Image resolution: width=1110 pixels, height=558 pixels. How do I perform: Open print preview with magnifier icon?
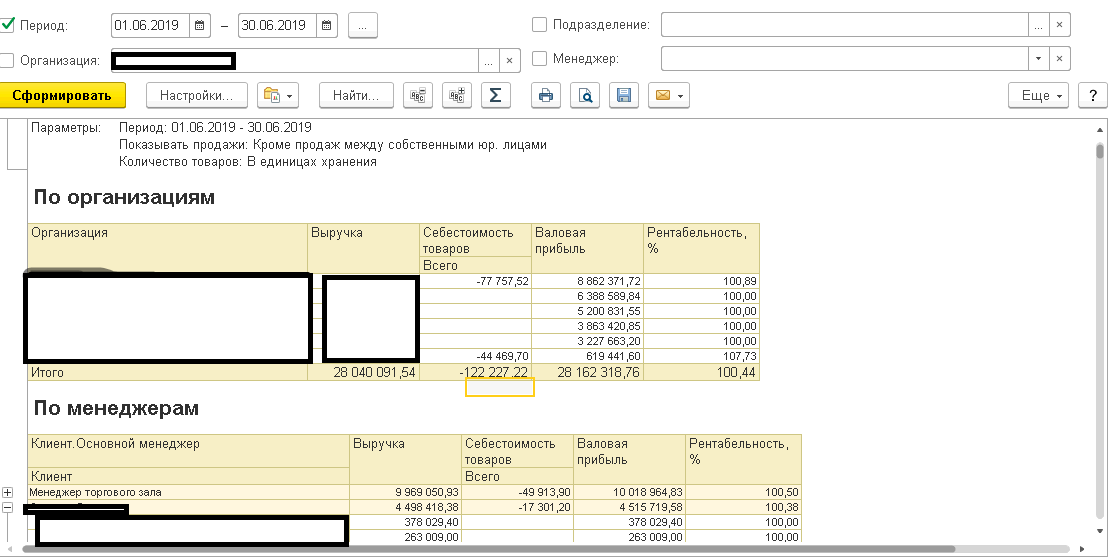point(586,96)
